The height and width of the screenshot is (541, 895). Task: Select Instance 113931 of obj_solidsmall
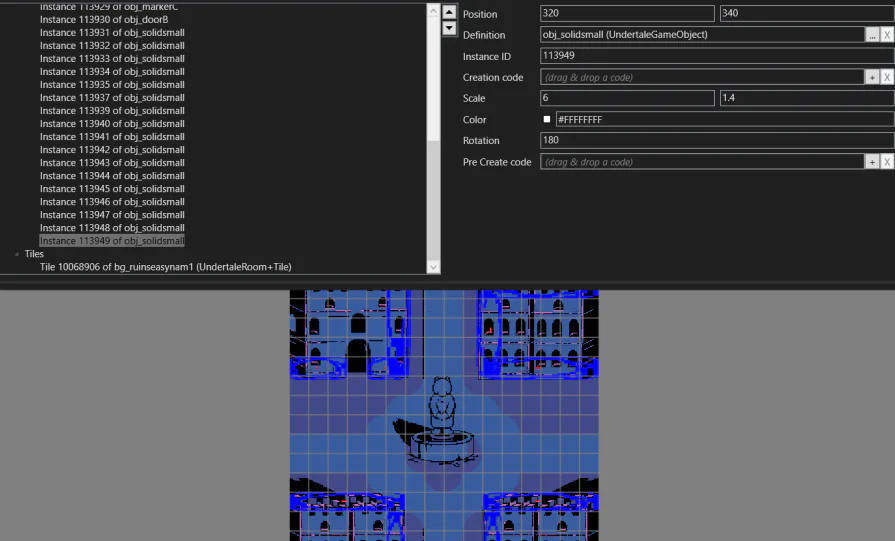112,33
